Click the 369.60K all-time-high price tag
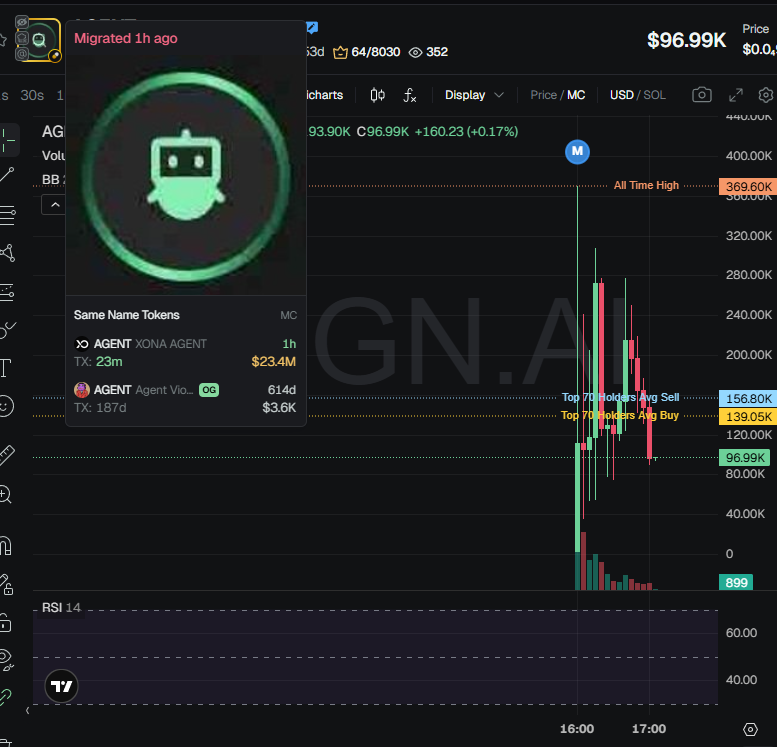Image resolution: width=777 pixels, height=747 pixels. (748, 187)
